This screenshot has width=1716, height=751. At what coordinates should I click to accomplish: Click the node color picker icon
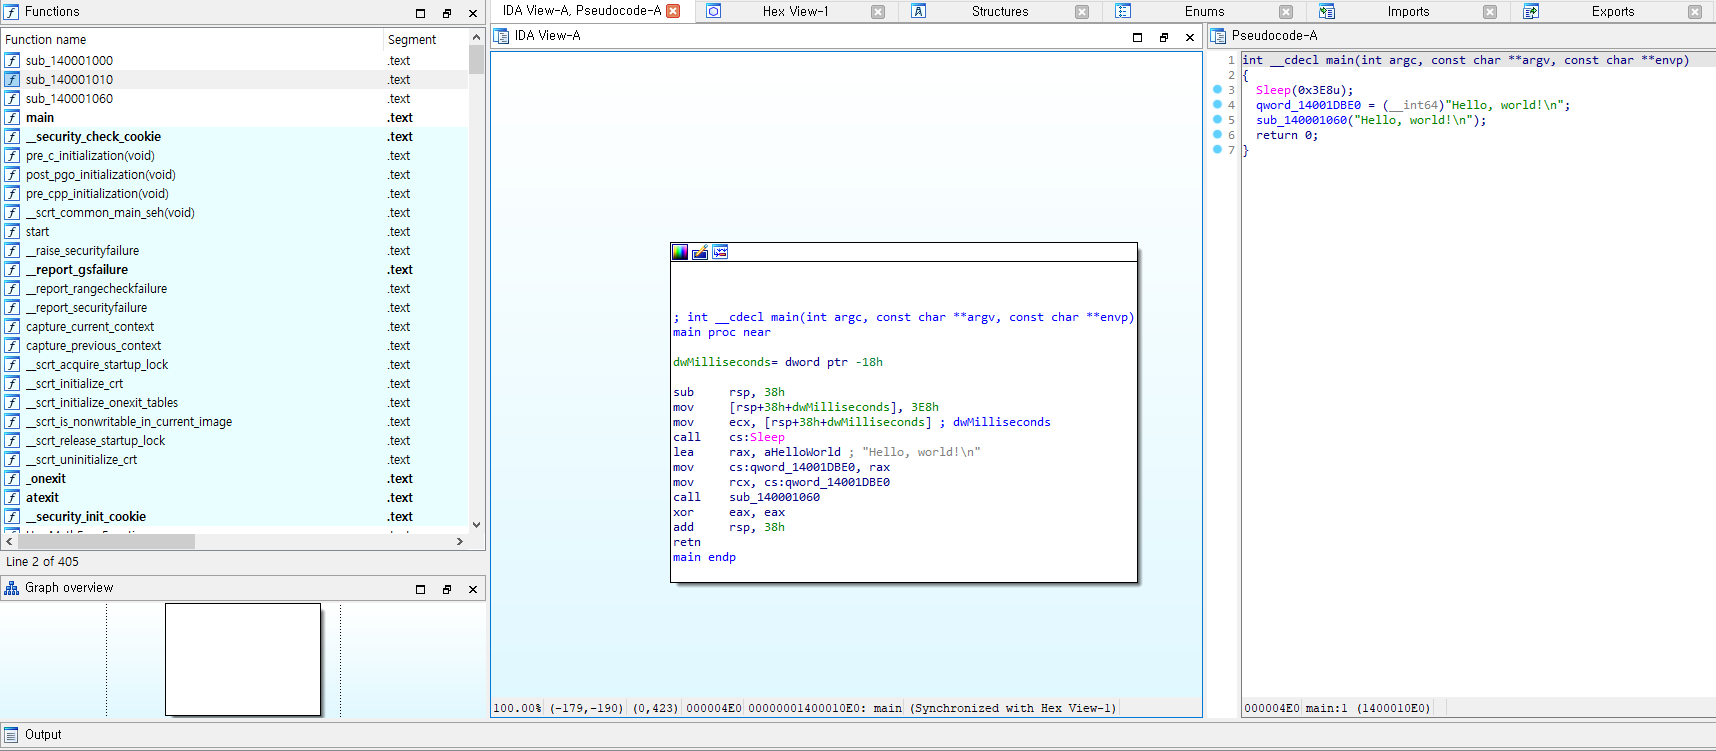[x=680, y=252]
